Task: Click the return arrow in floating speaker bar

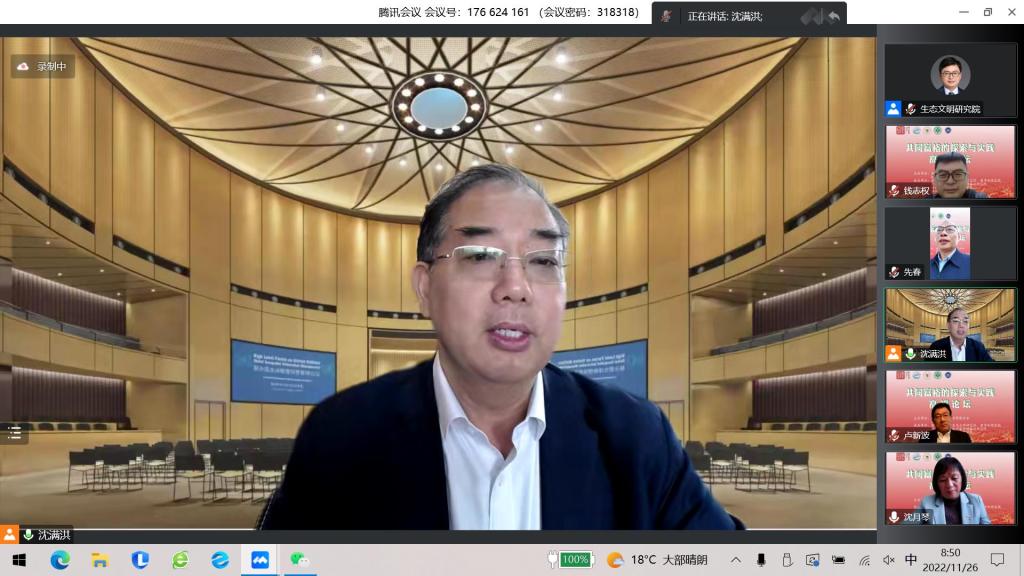Action: tap(832, 17)
